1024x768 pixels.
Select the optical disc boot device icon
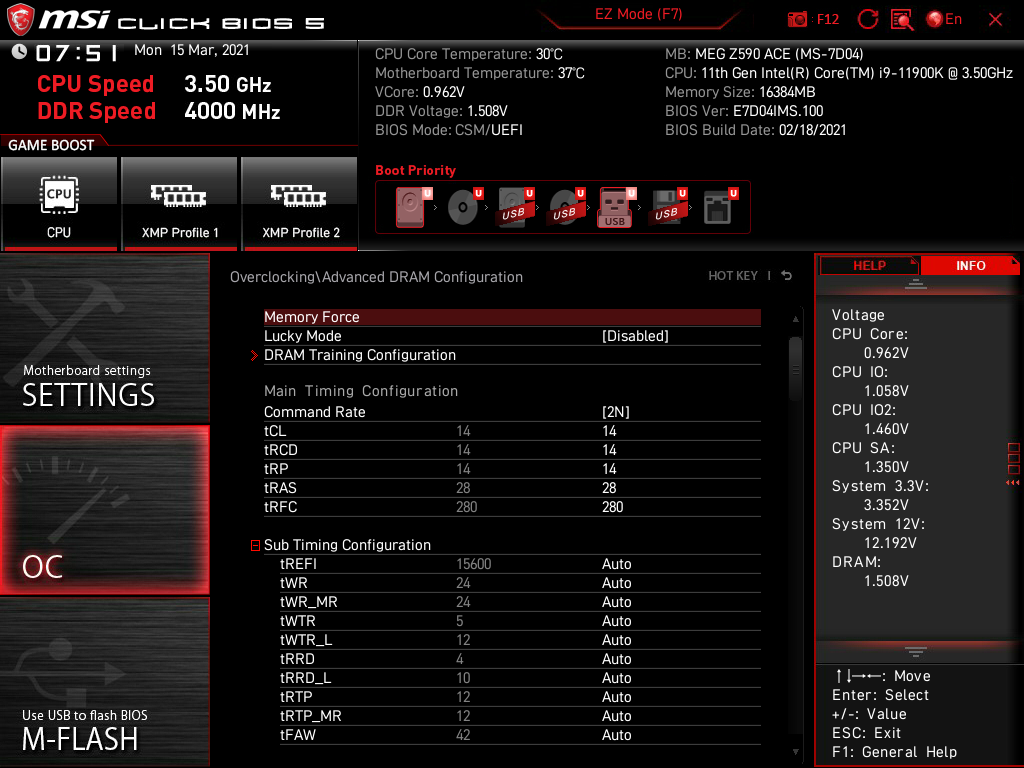[x=463, y=207]
